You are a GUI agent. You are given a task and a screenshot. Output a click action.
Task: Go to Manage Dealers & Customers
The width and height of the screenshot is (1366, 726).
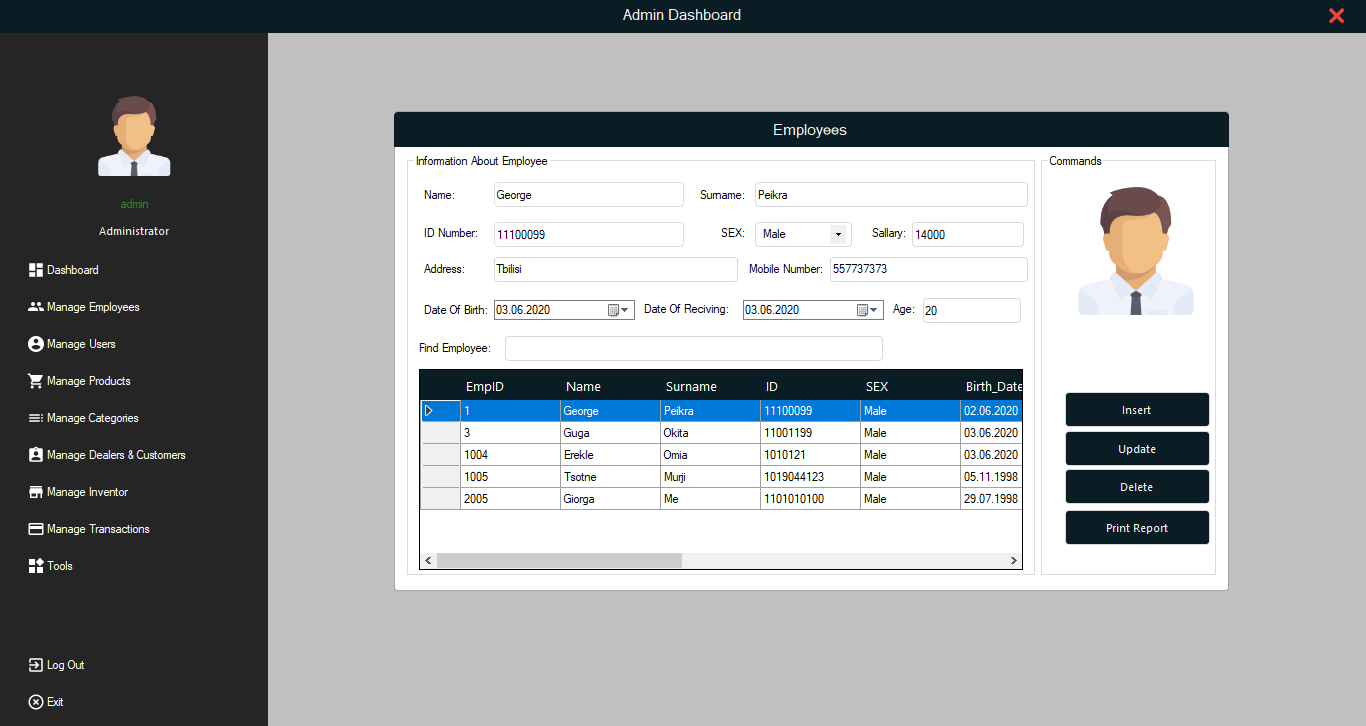click(x=116, y=455)
